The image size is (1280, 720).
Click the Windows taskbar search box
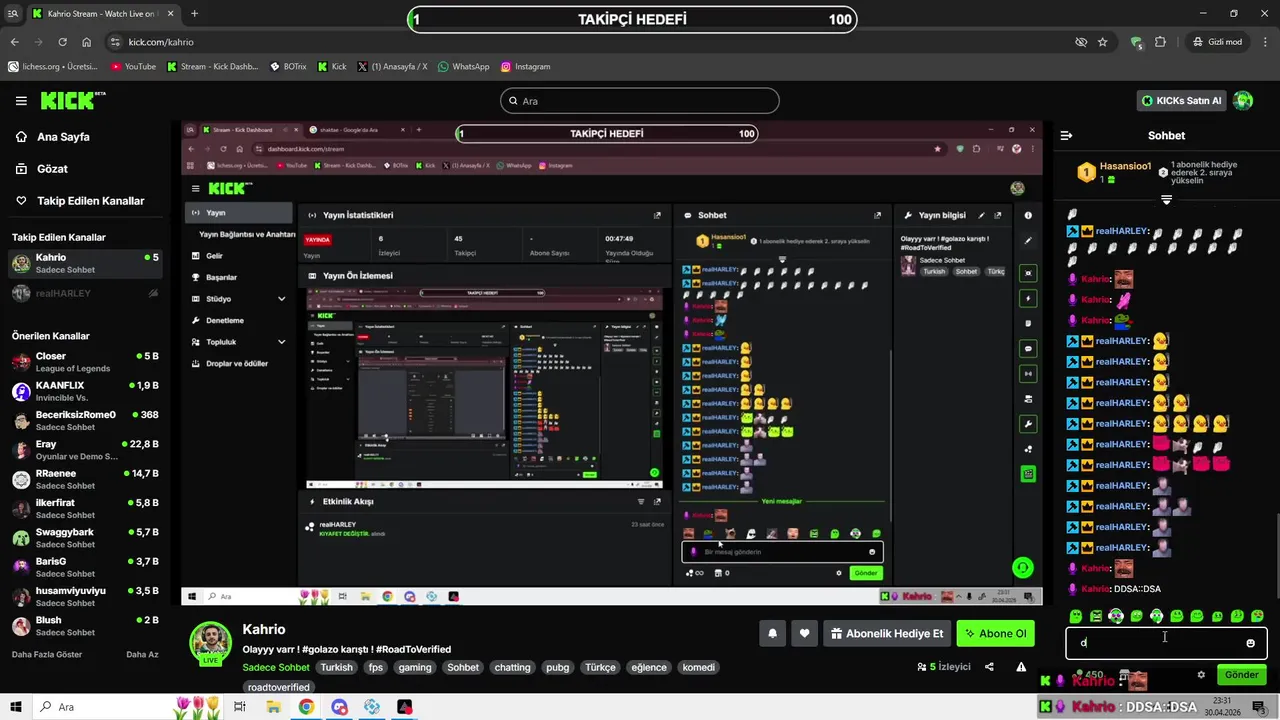(x=130, y=707)
